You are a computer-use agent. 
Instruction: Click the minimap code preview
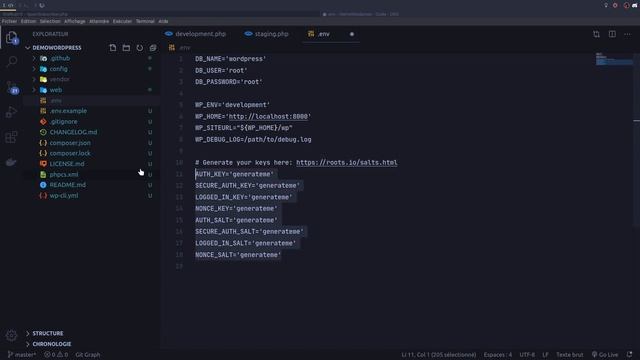tap(614, 59)
